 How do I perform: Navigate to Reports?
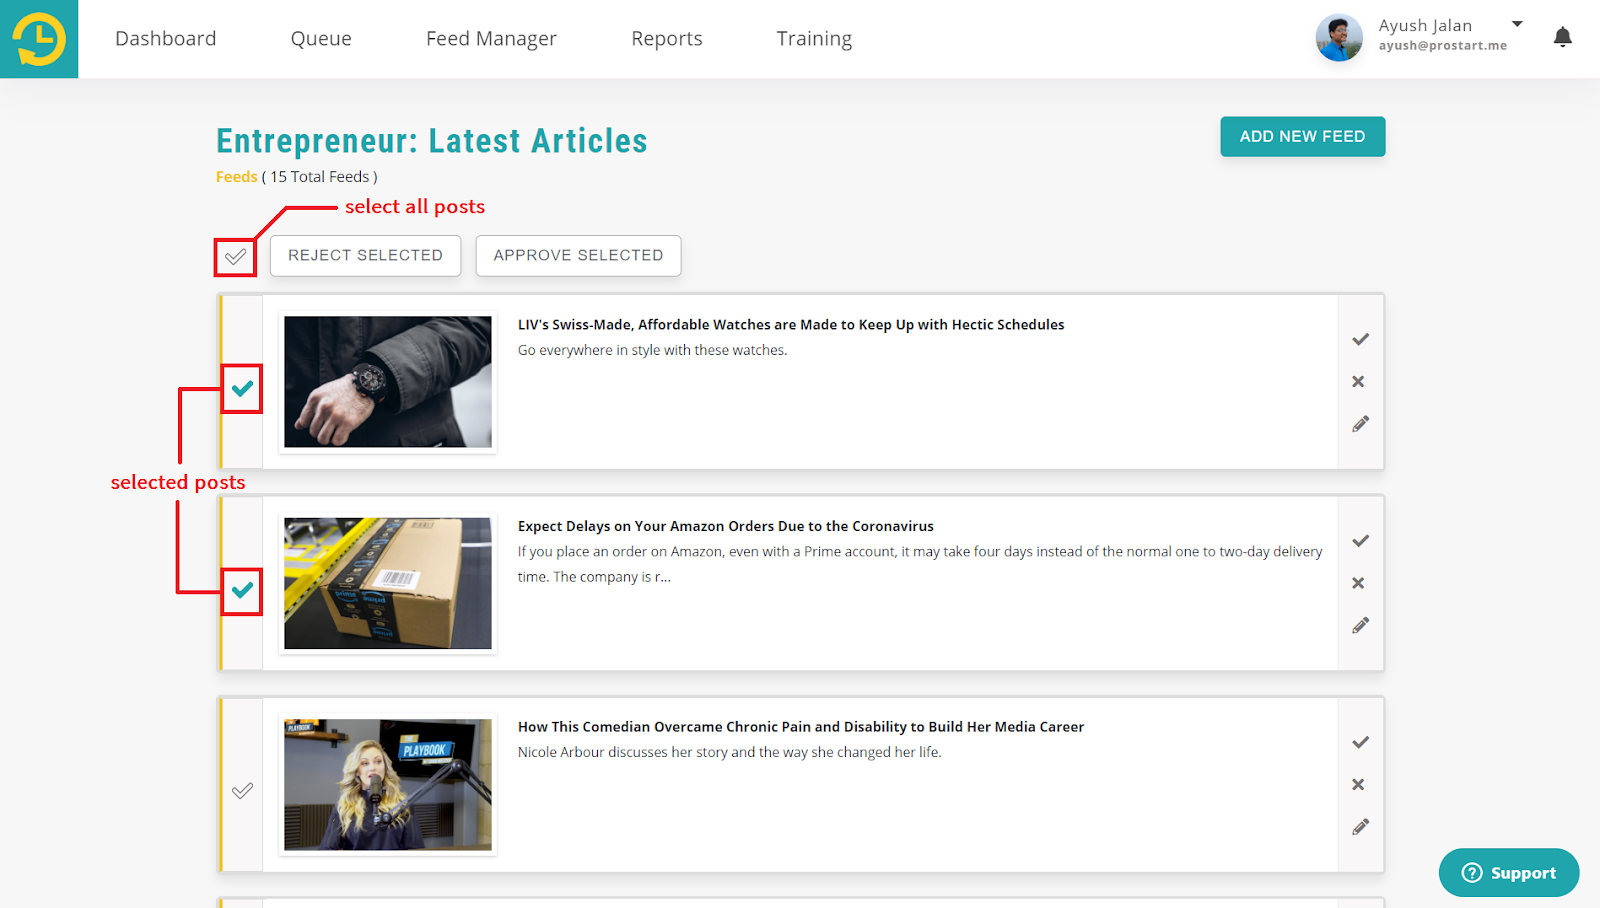coord(667,39)
